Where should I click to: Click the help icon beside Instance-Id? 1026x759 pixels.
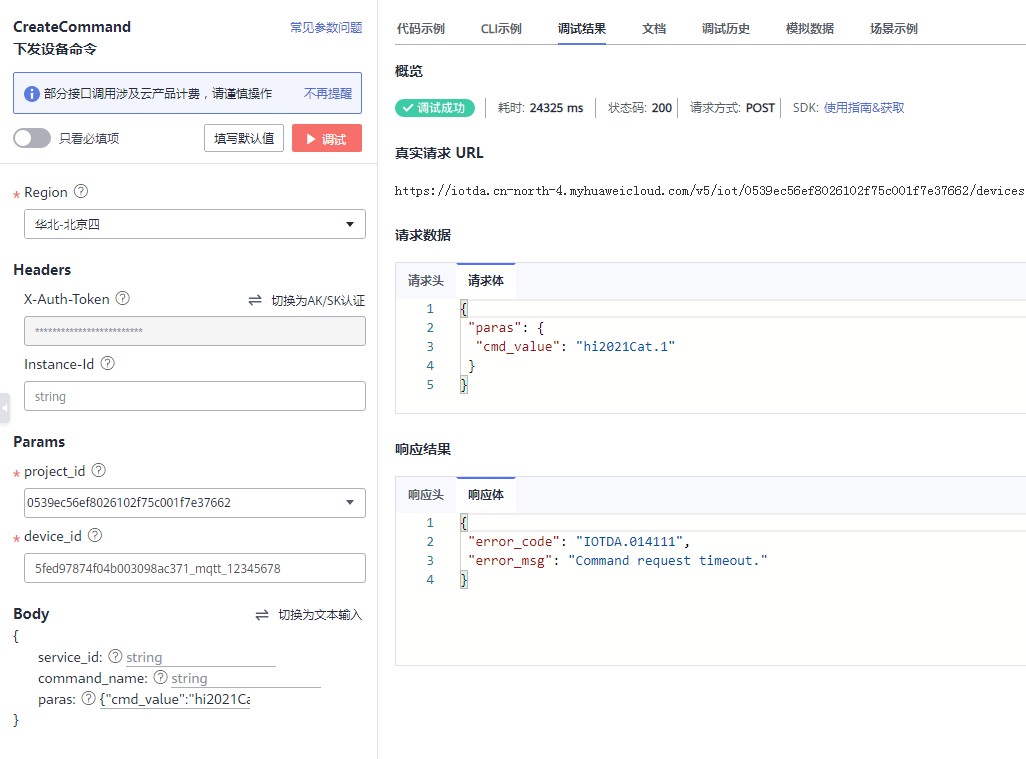[107, 363]
